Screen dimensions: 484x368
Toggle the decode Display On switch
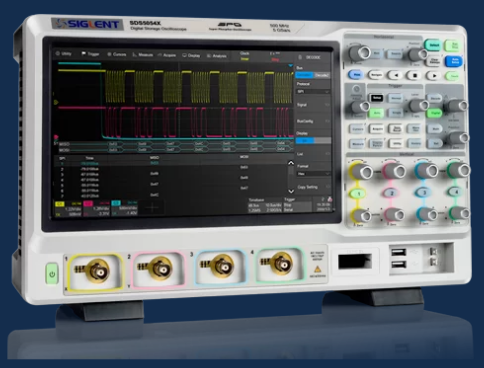pyautogui.click(x=313, y=141)
